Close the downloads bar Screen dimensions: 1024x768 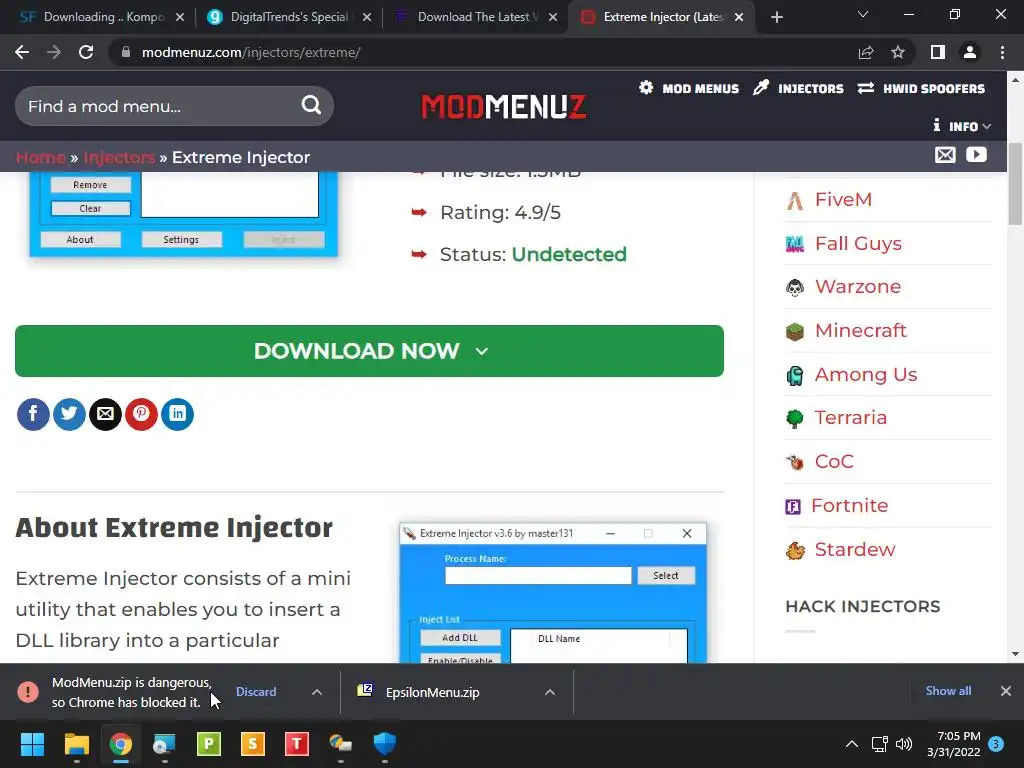pos(1006,691)
